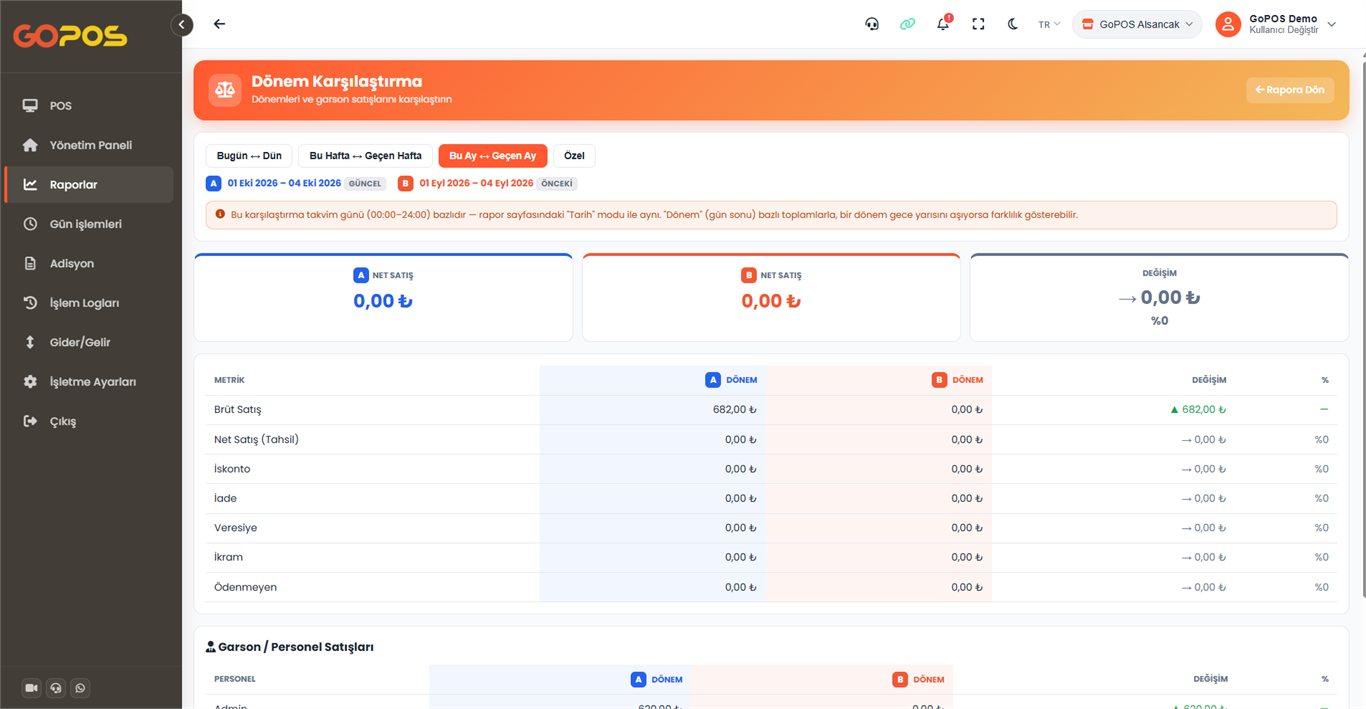1366x709 pixels.
Task: Click the video camera icon in sidebar footer
Action: click(x=31, y=688)
